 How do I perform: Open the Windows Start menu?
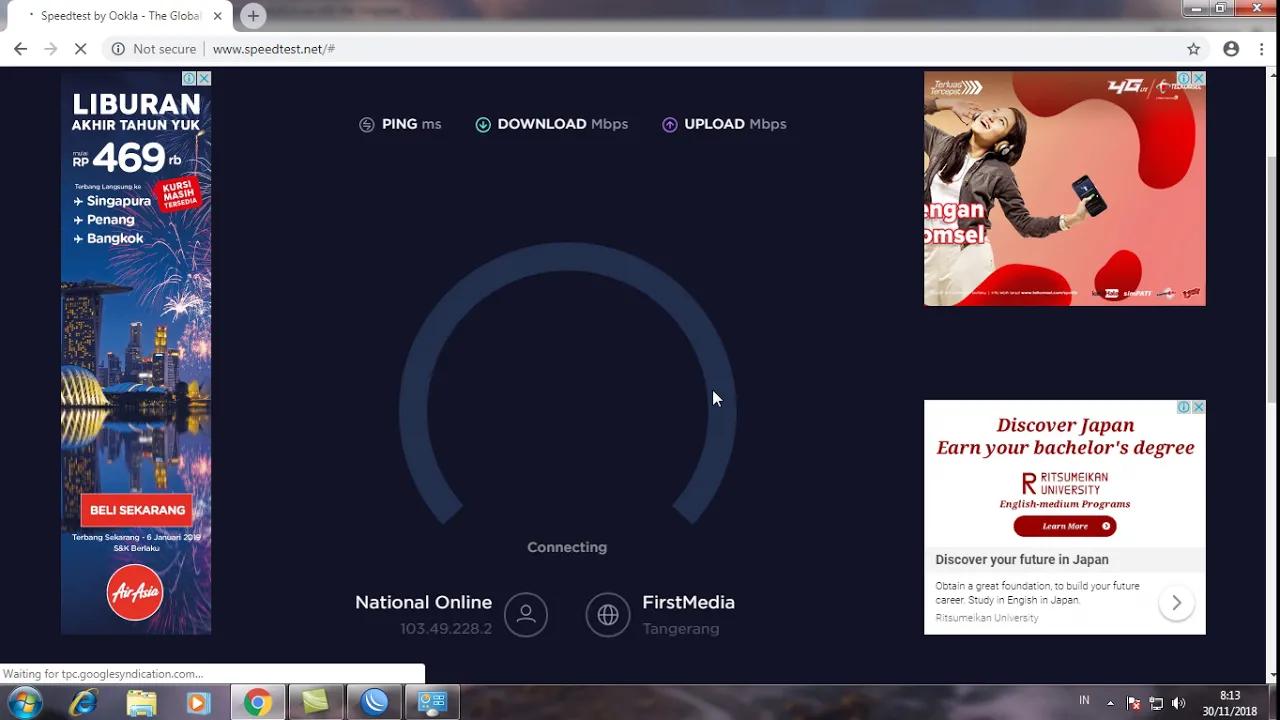(x=25, y=703)
